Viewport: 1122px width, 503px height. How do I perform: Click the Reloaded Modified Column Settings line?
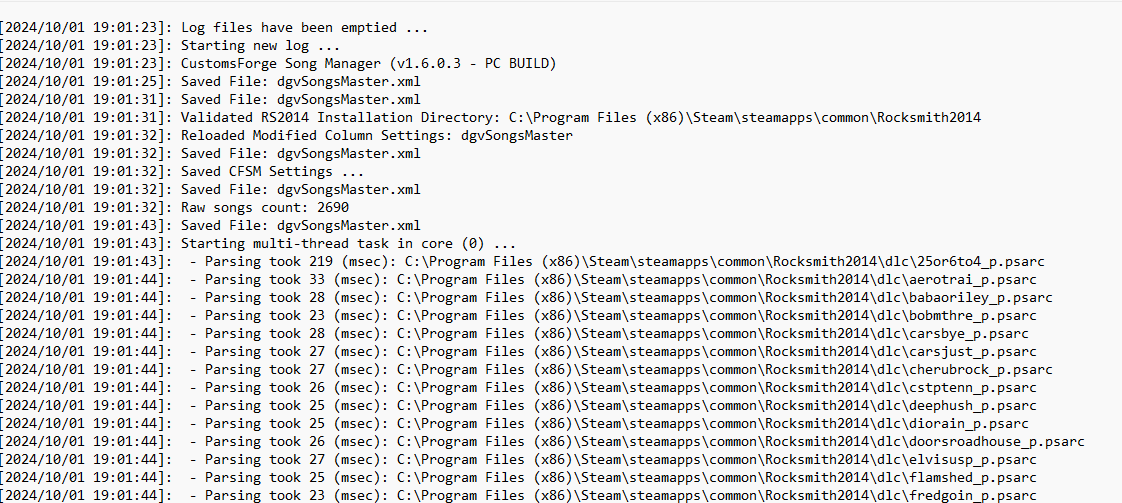click(x=286, y=135)
